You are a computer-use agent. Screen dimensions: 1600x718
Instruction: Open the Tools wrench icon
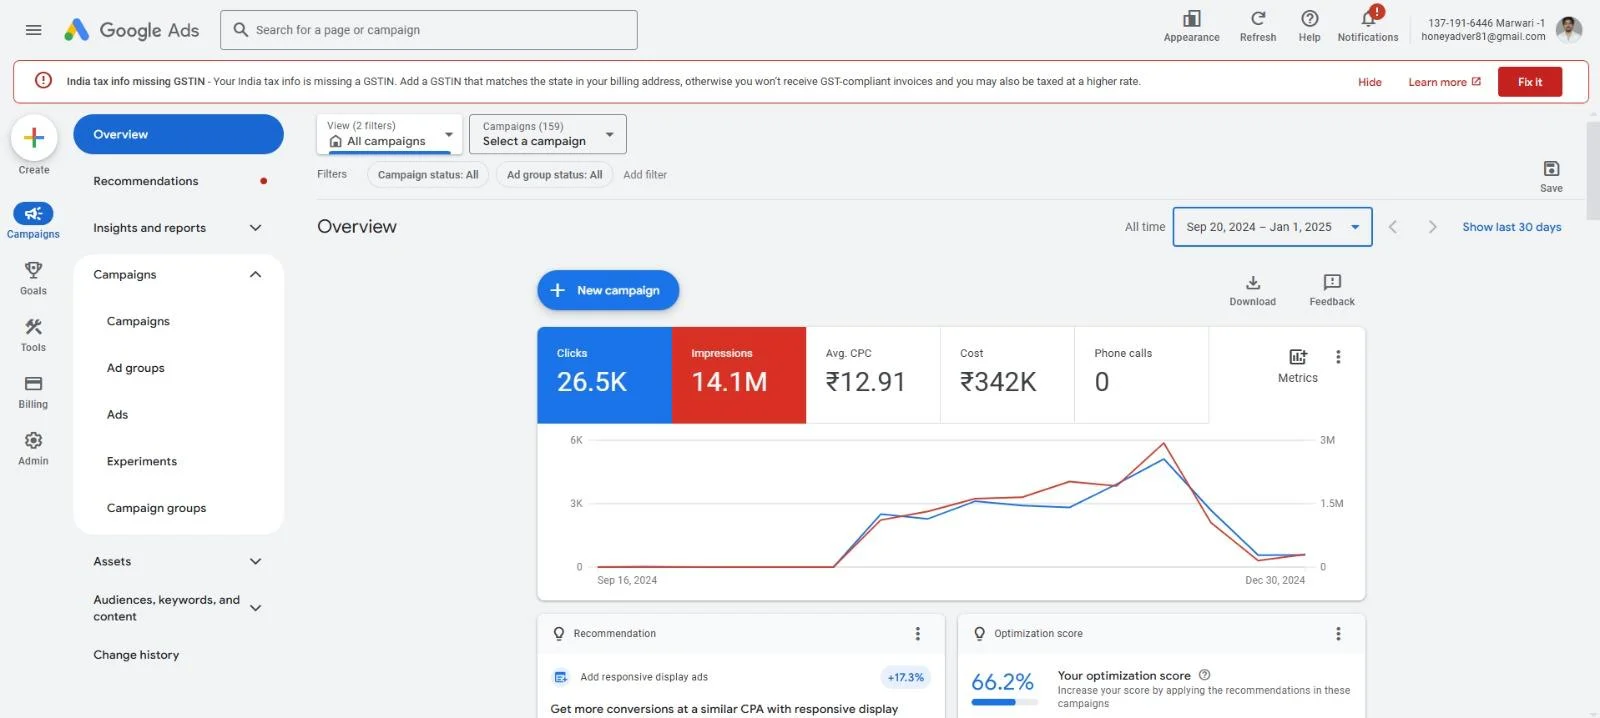33,327
